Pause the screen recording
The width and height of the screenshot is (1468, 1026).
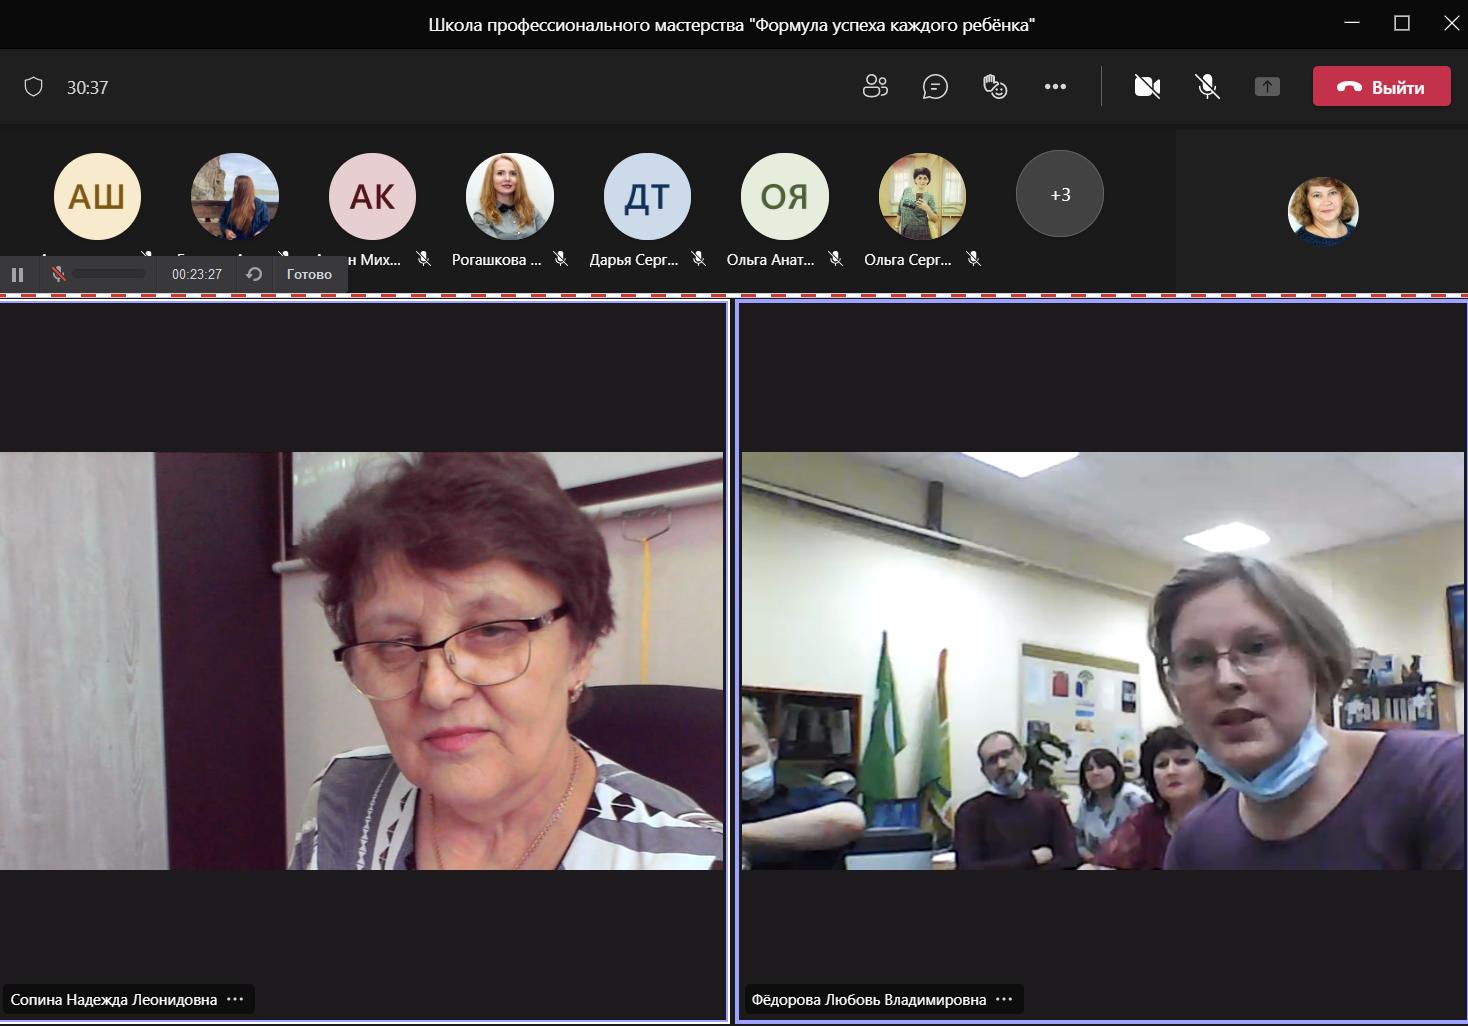coord(17,274)
